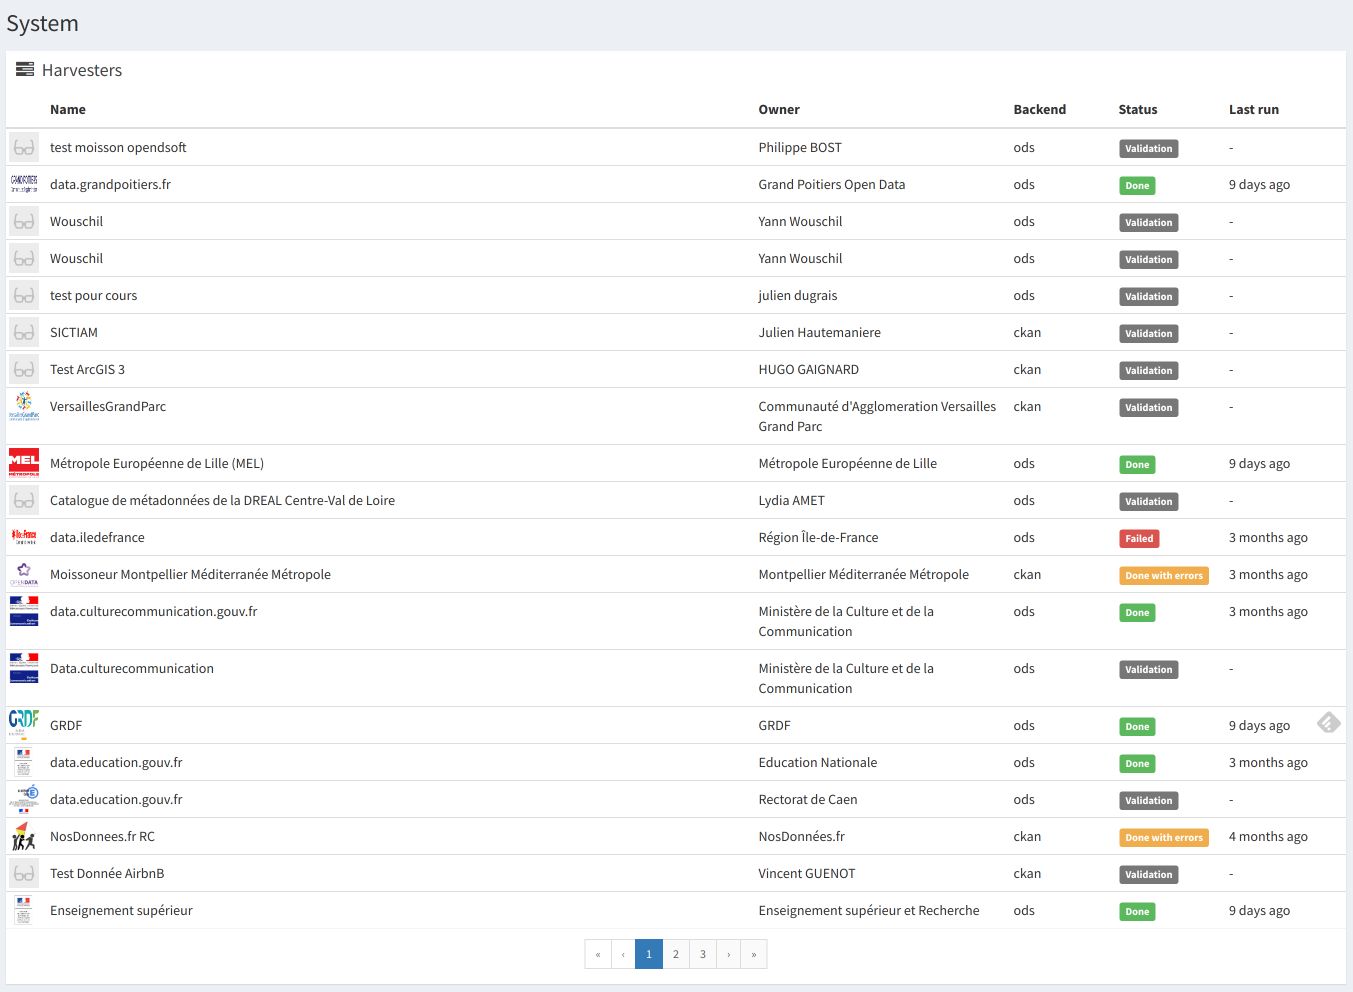Click the MEL red logo
This screenshot has height=992, width=1353.
24,463
